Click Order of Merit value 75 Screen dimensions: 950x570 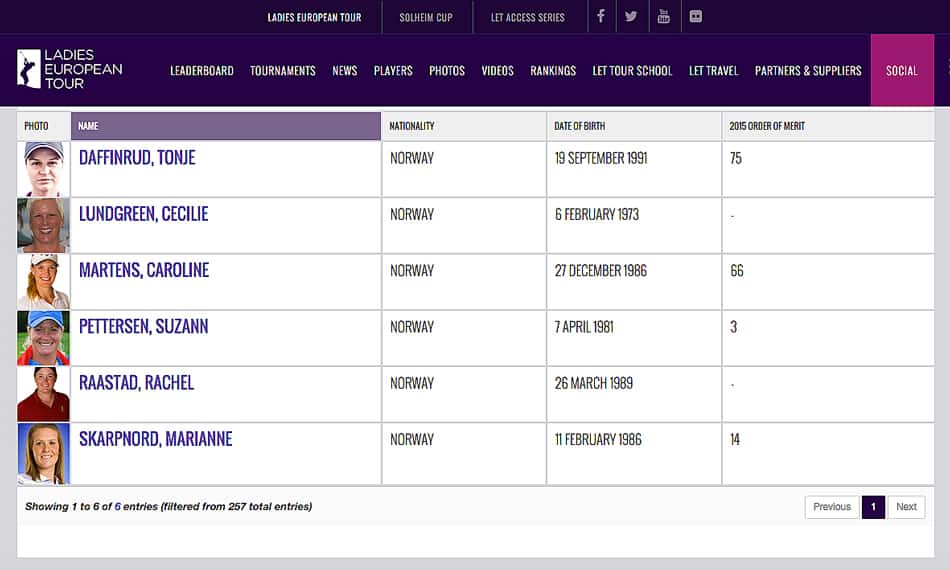click(736, 159)
